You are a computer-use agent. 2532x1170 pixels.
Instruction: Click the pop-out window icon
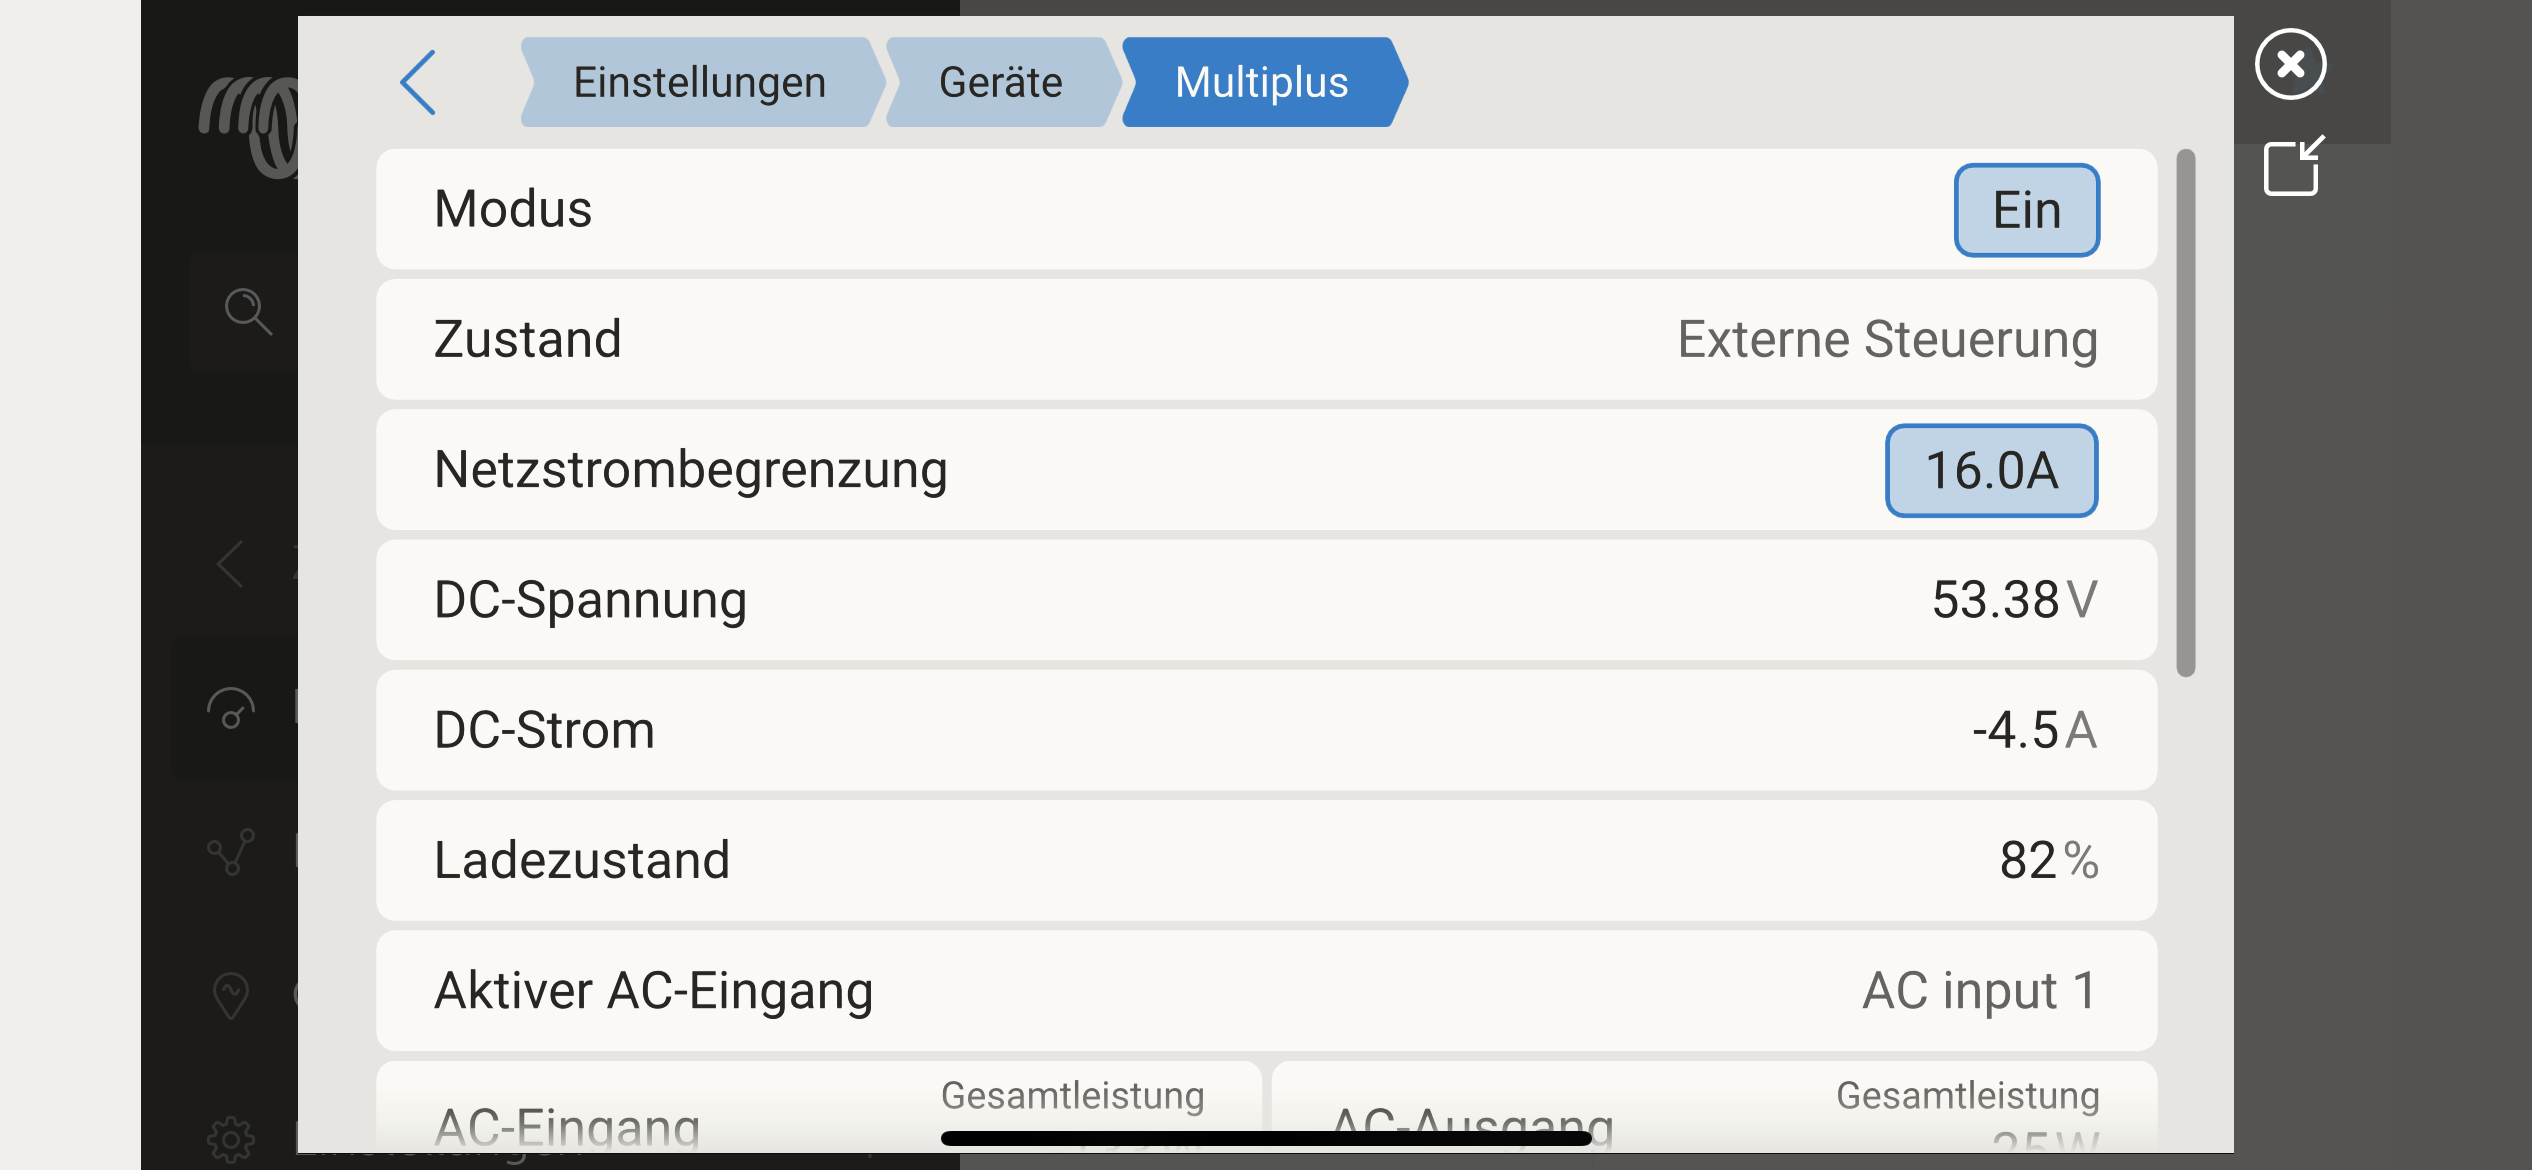[x=2293, y=166]
